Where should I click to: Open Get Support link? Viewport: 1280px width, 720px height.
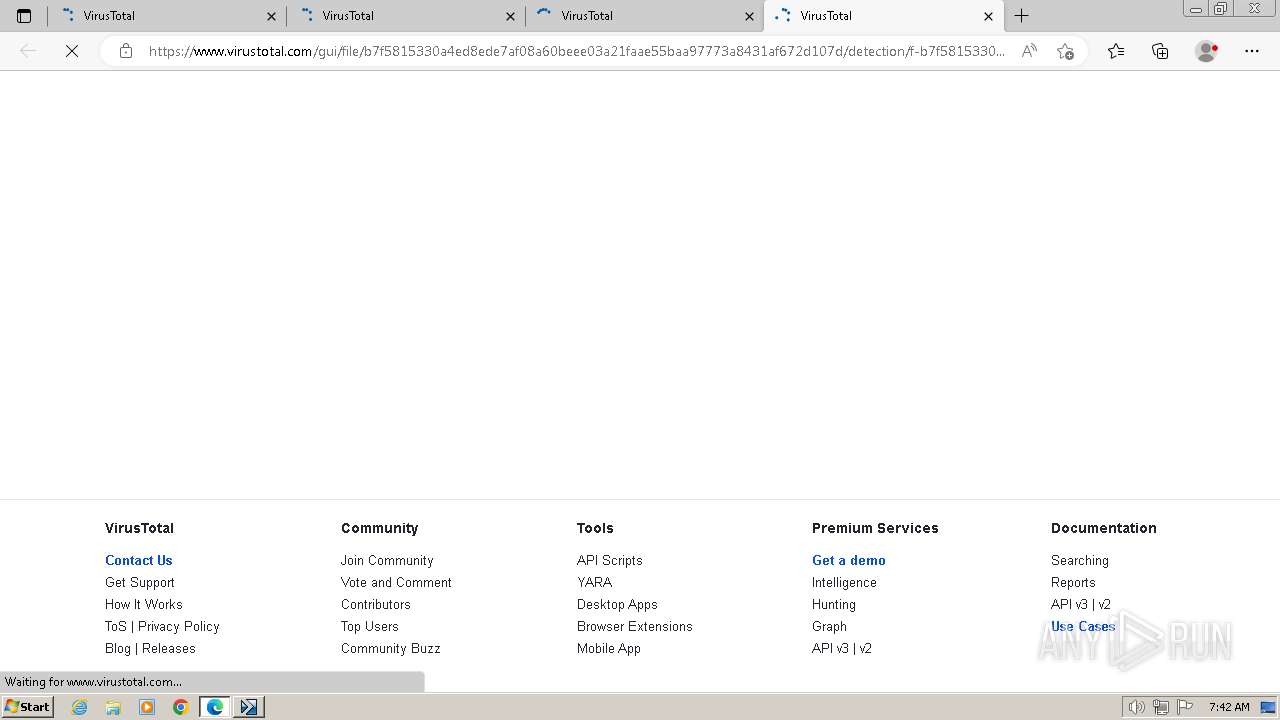tap(140, 582)
